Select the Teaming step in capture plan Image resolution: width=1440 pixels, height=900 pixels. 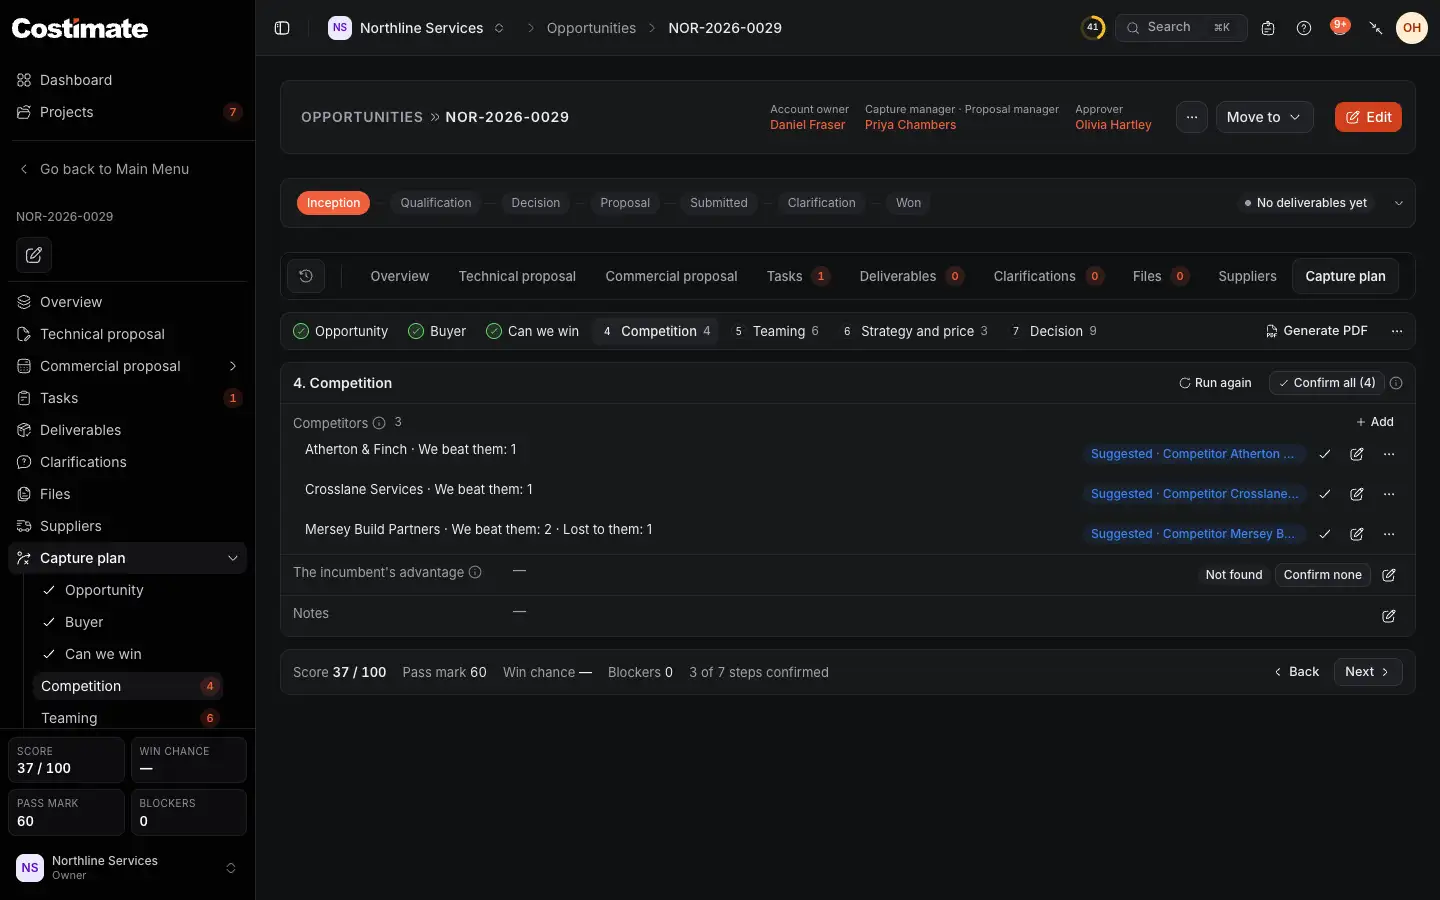pos(776,331)
